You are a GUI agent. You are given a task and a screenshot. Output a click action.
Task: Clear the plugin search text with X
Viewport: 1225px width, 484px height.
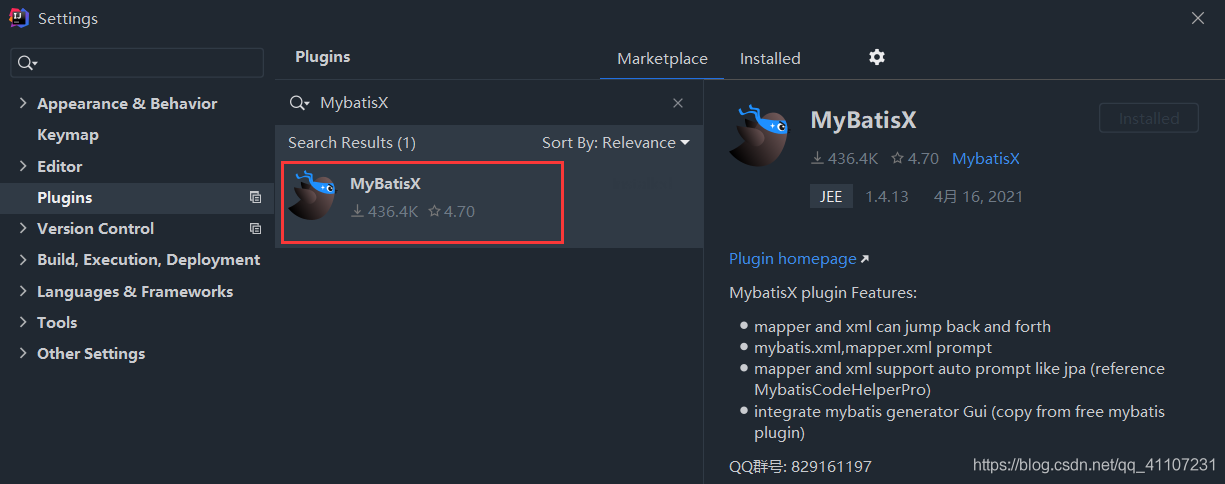pyautogui.click(x=678, y=103)
